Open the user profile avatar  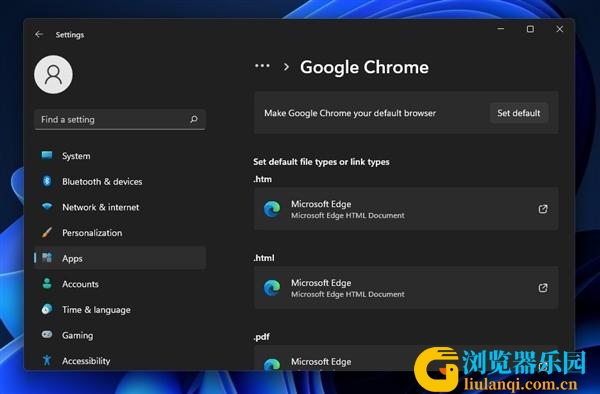click(x=53, y=75)
